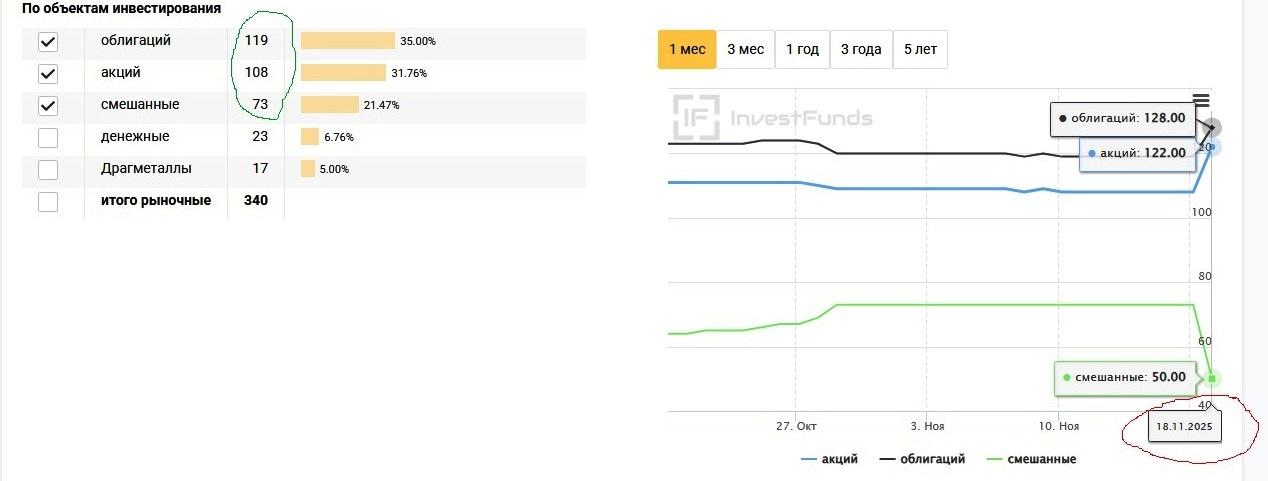Select the 5 лет period button
Viewport: 1268px width, 481px height.
[920, 50]
